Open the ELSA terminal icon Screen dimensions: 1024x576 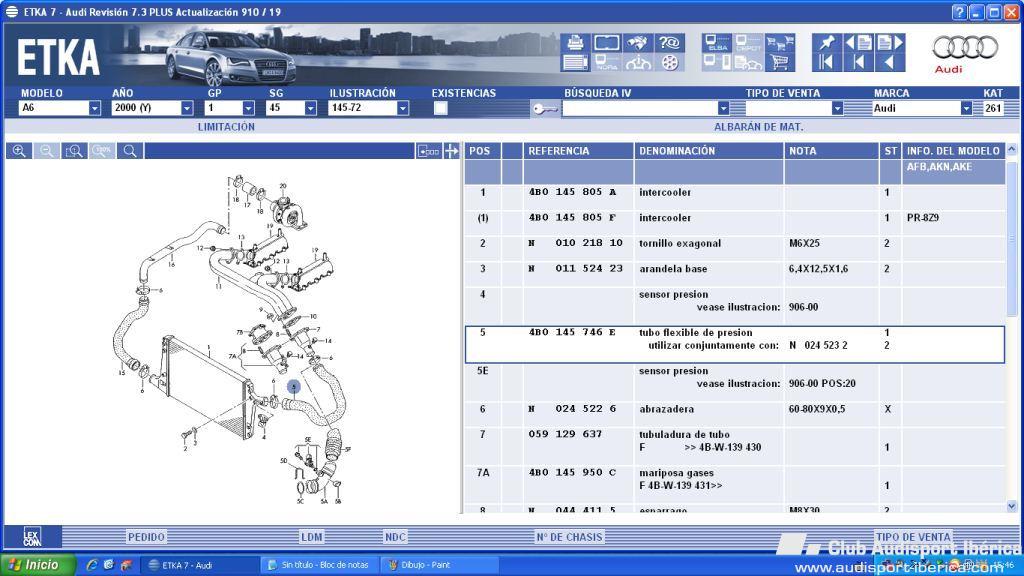coord(717,42)
